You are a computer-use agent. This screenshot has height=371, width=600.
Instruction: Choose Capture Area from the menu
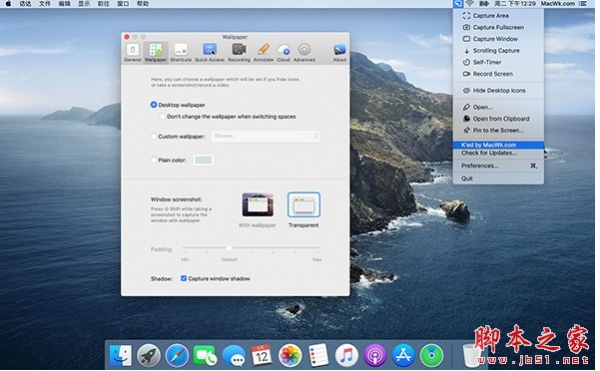click(x=498, y=16)
